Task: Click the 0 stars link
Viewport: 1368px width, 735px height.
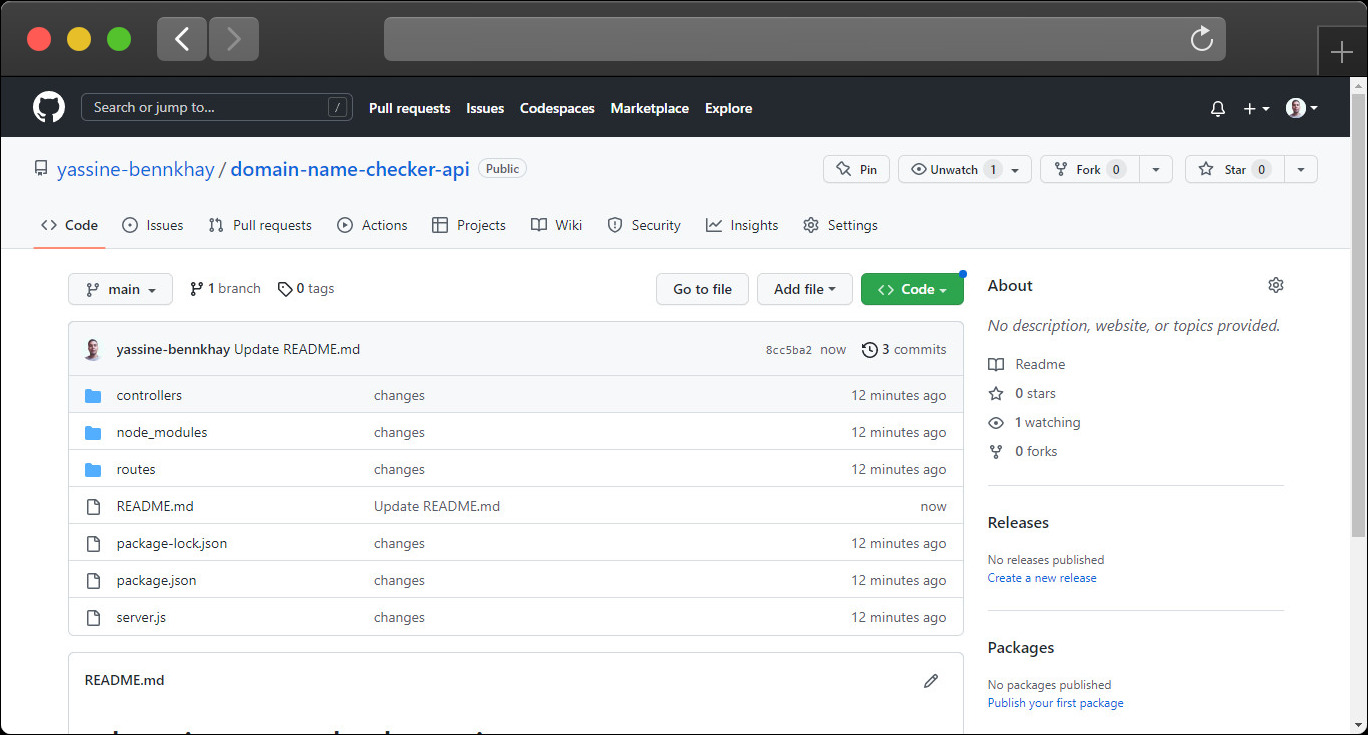Action: pos(1022,393)
